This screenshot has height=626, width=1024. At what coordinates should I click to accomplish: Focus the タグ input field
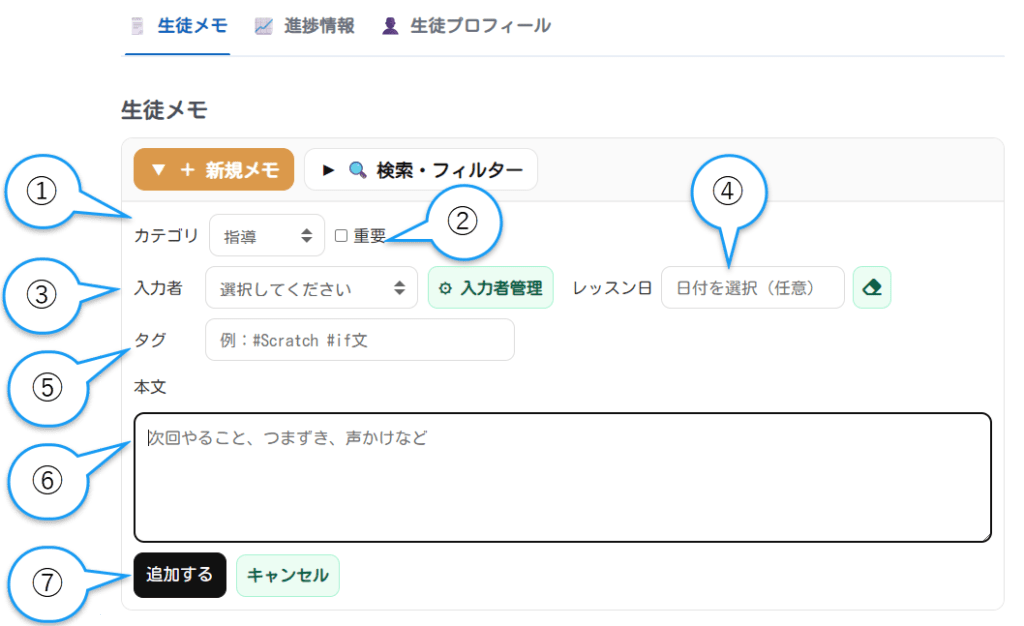pos(359,340)
